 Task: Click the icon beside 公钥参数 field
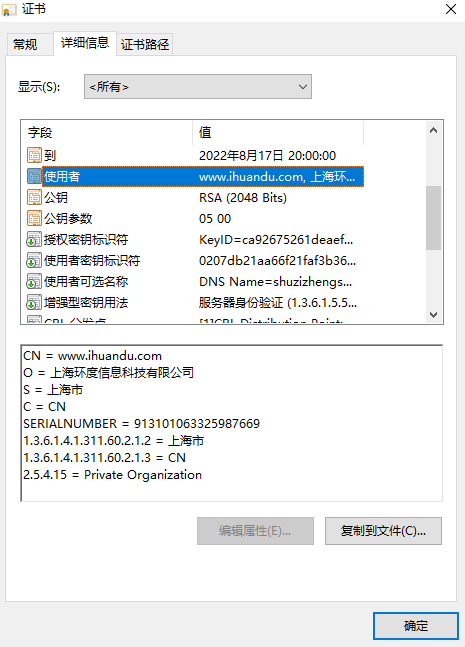tap(34, 219)
